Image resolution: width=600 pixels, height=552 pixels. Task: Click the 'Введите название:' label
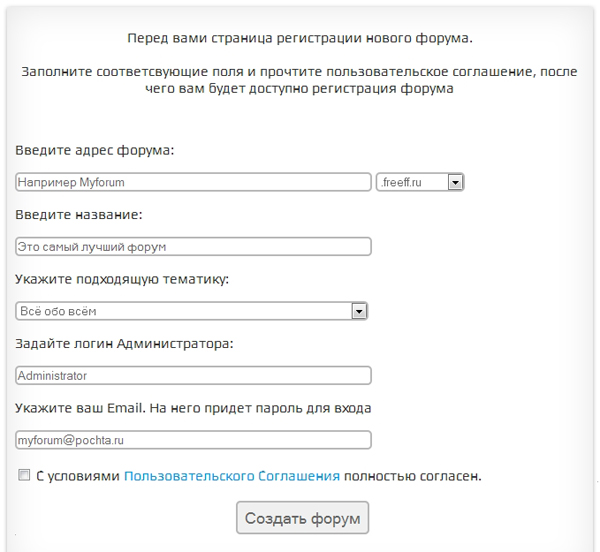click(x=79, y=215)
